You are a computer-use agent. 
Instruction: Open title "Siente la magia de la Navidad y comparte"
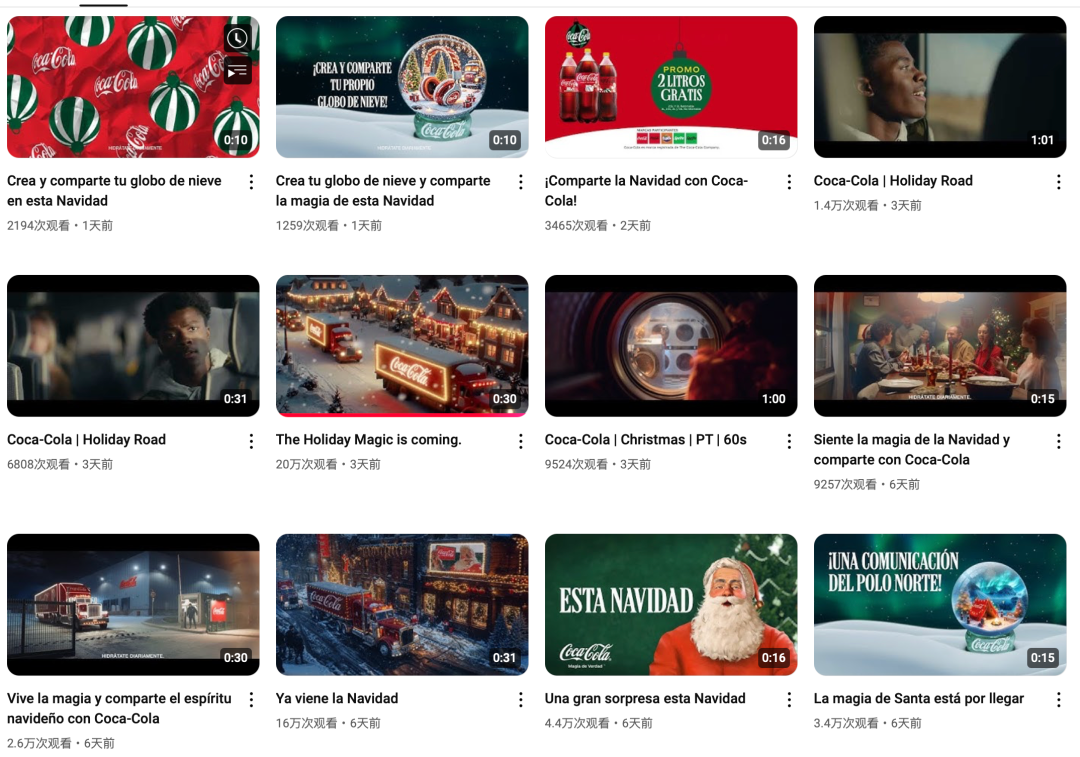tap(912, 450)
